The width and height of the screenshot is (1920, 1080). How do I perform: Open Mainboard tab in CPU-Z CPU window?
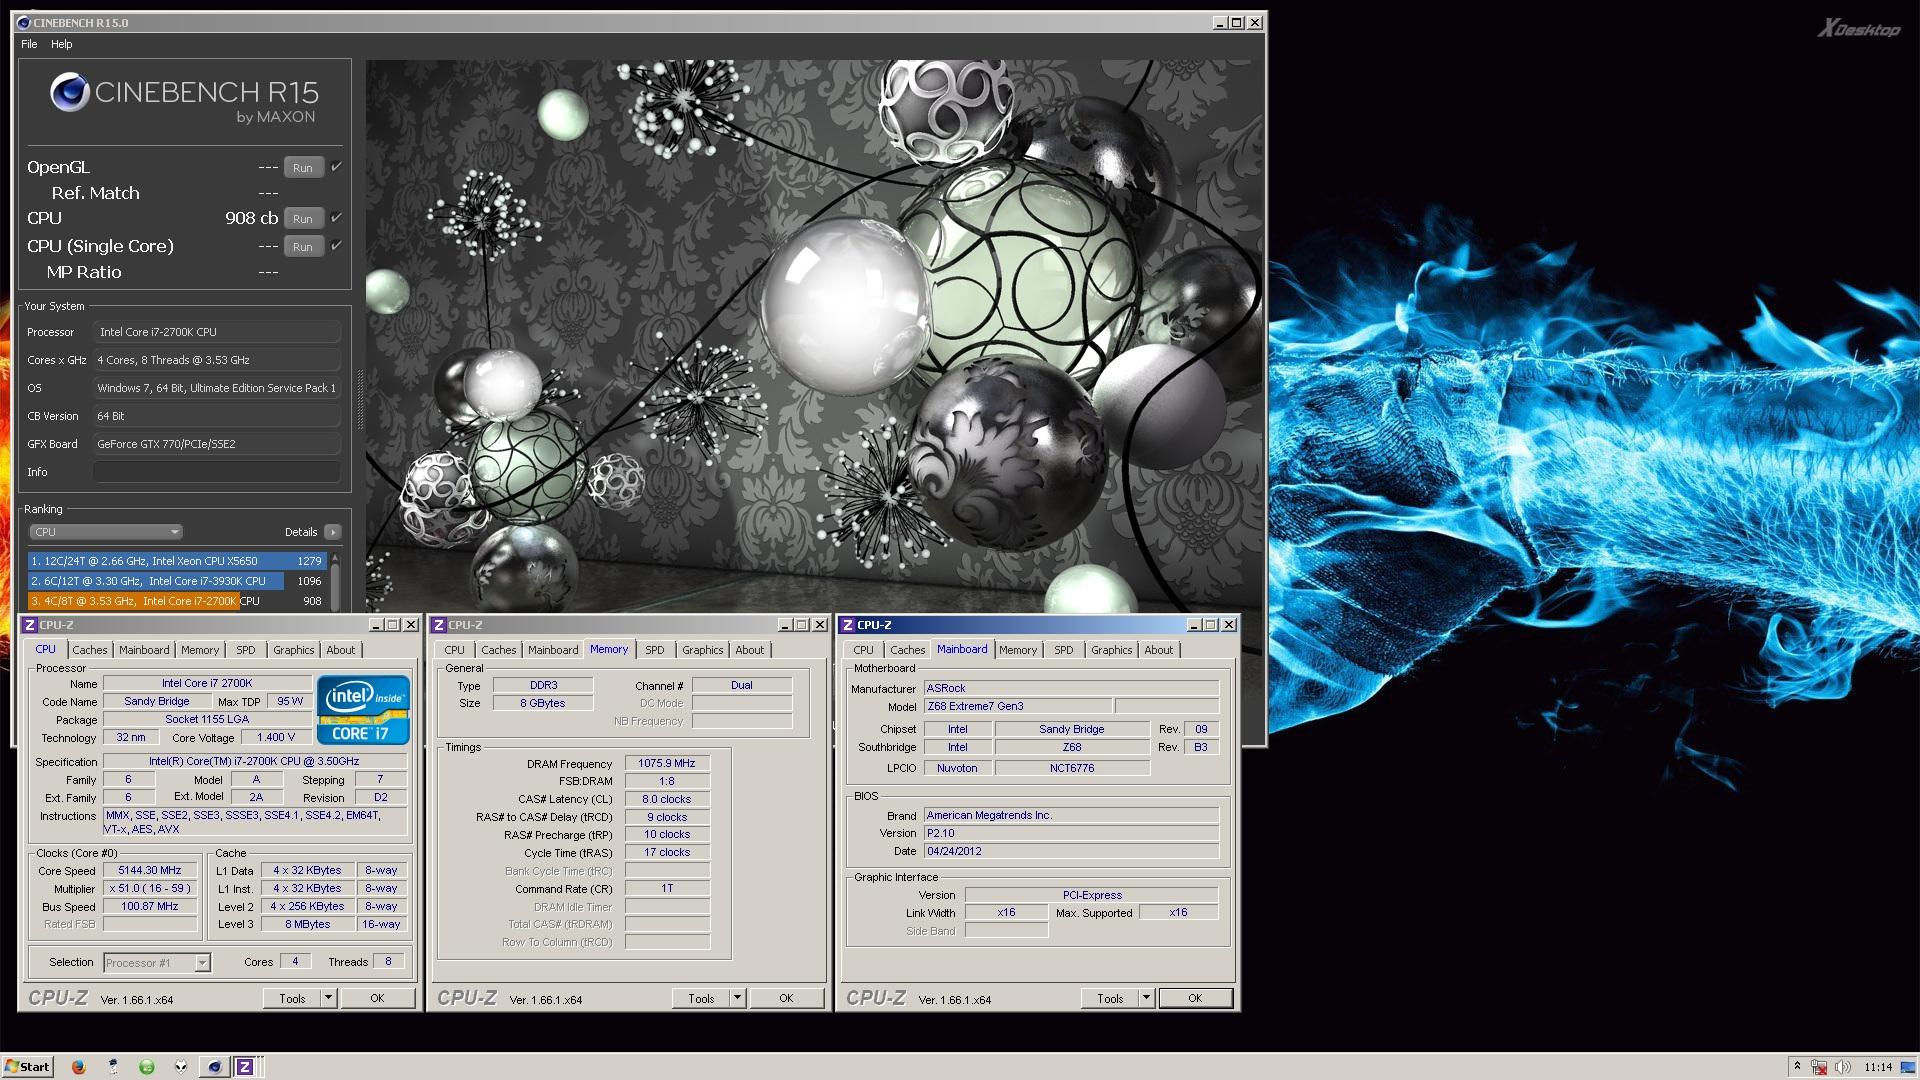(x=144, y=650)
